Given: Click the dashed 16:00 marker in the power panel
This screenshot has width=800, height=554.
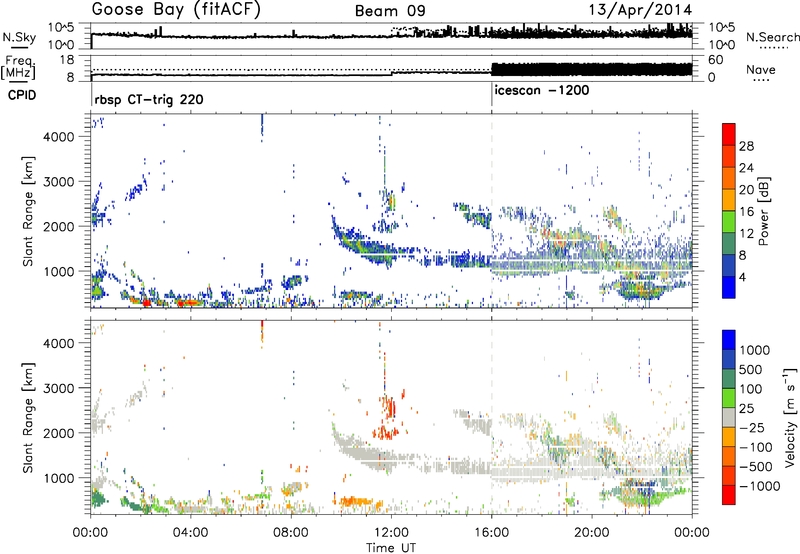Looking at the screenshot, I should tap(492, 210).
